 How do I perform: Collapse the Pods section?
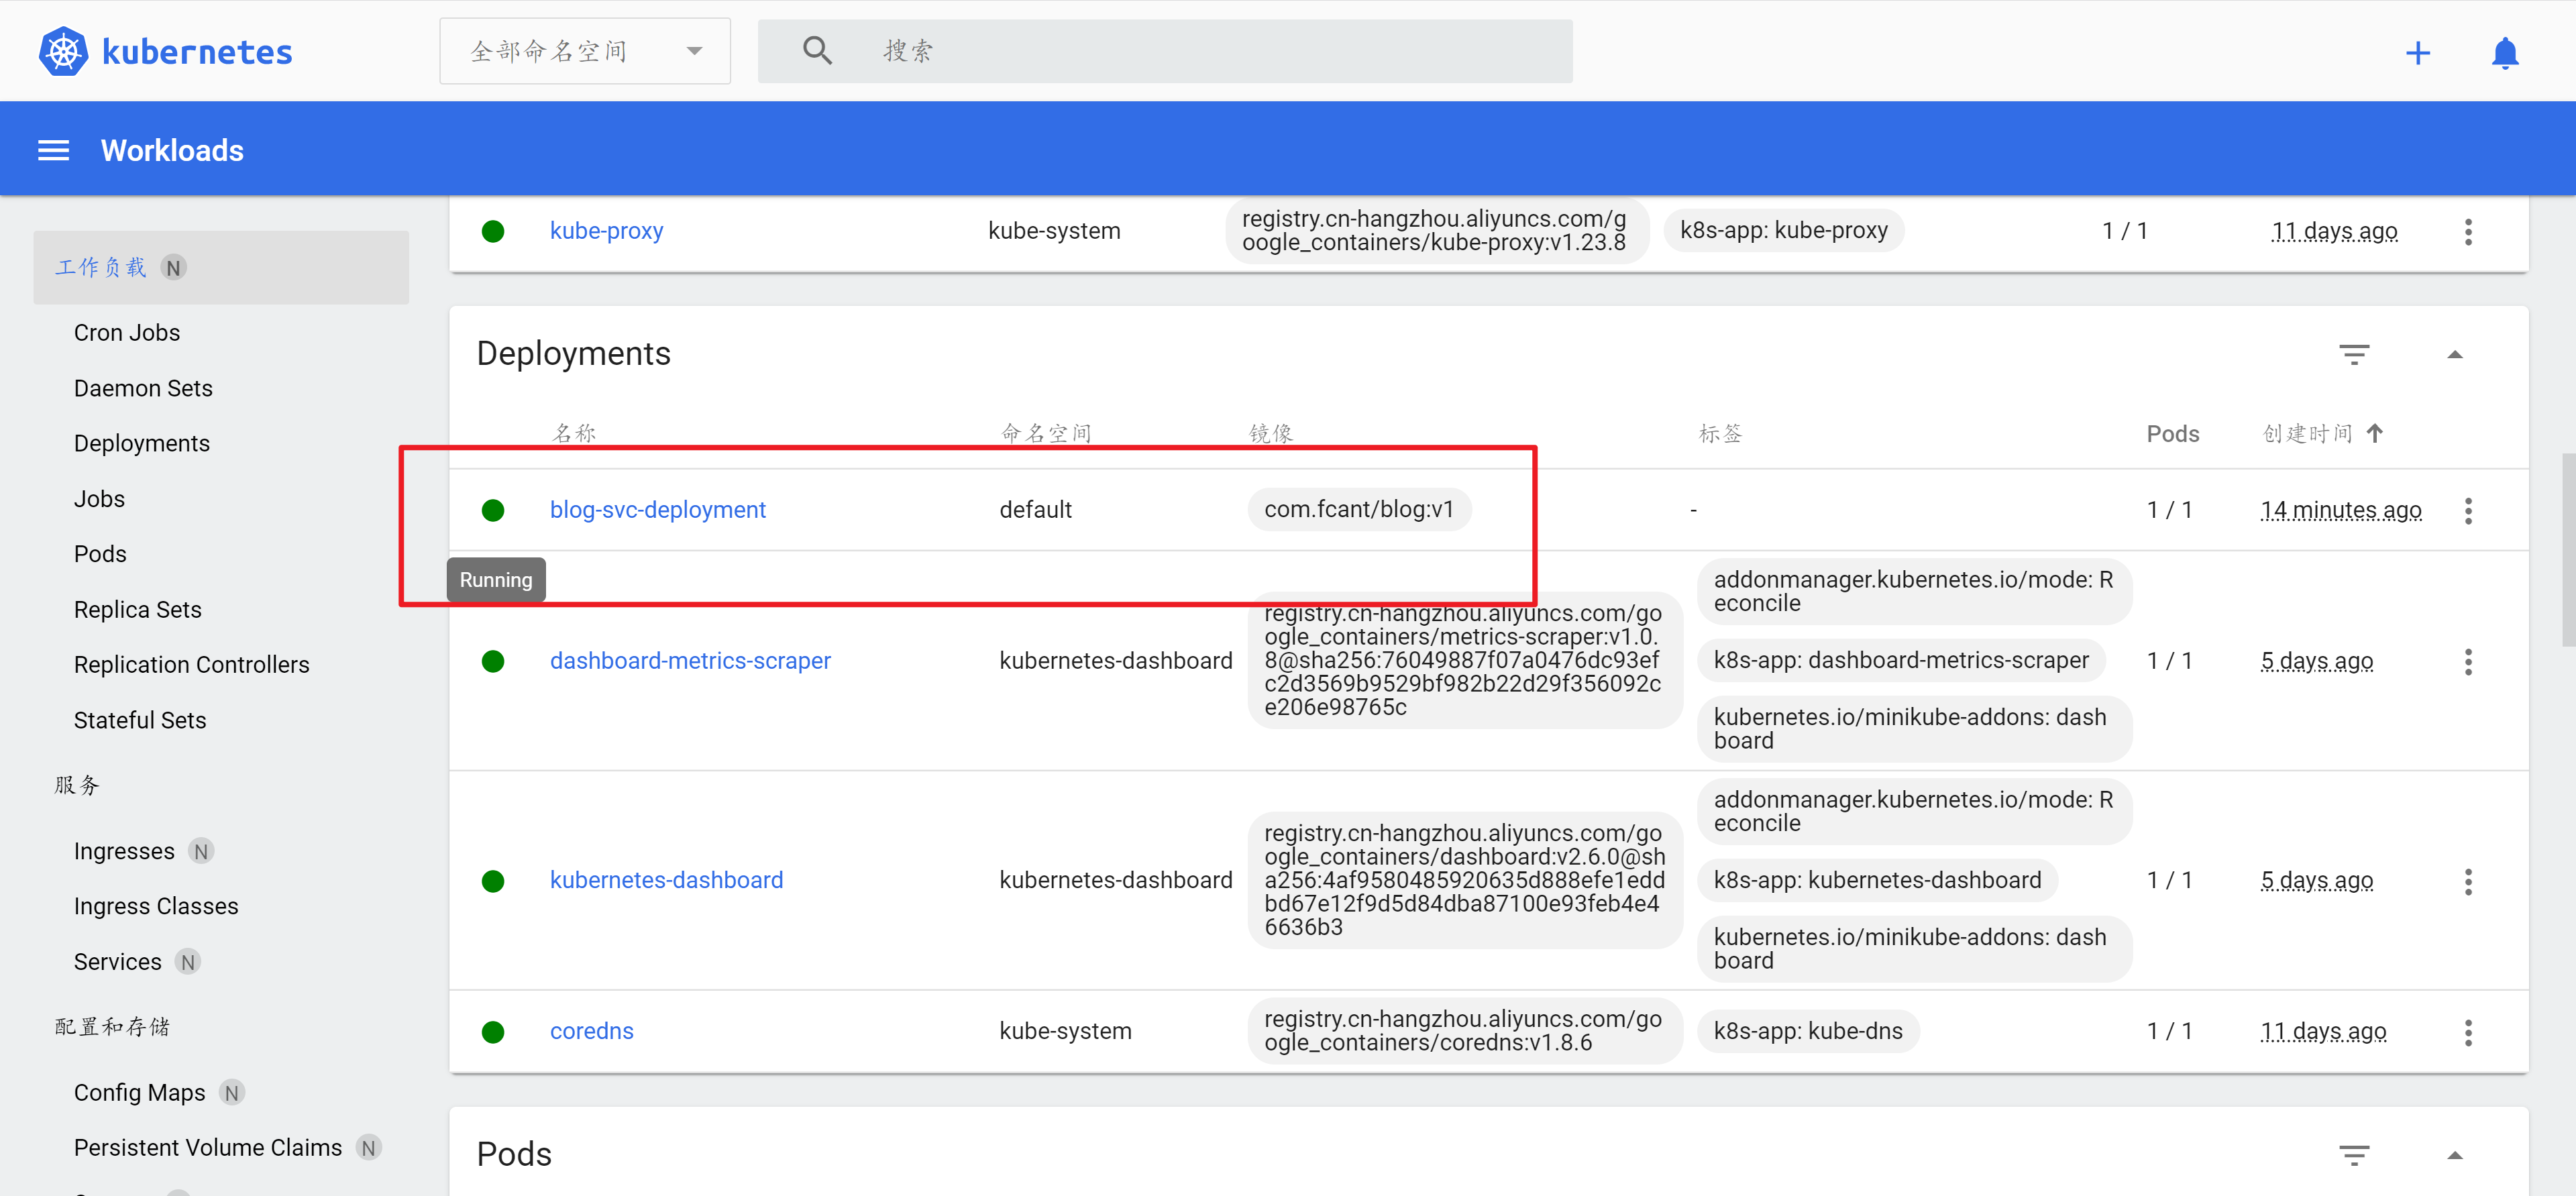(2454, 1155)
